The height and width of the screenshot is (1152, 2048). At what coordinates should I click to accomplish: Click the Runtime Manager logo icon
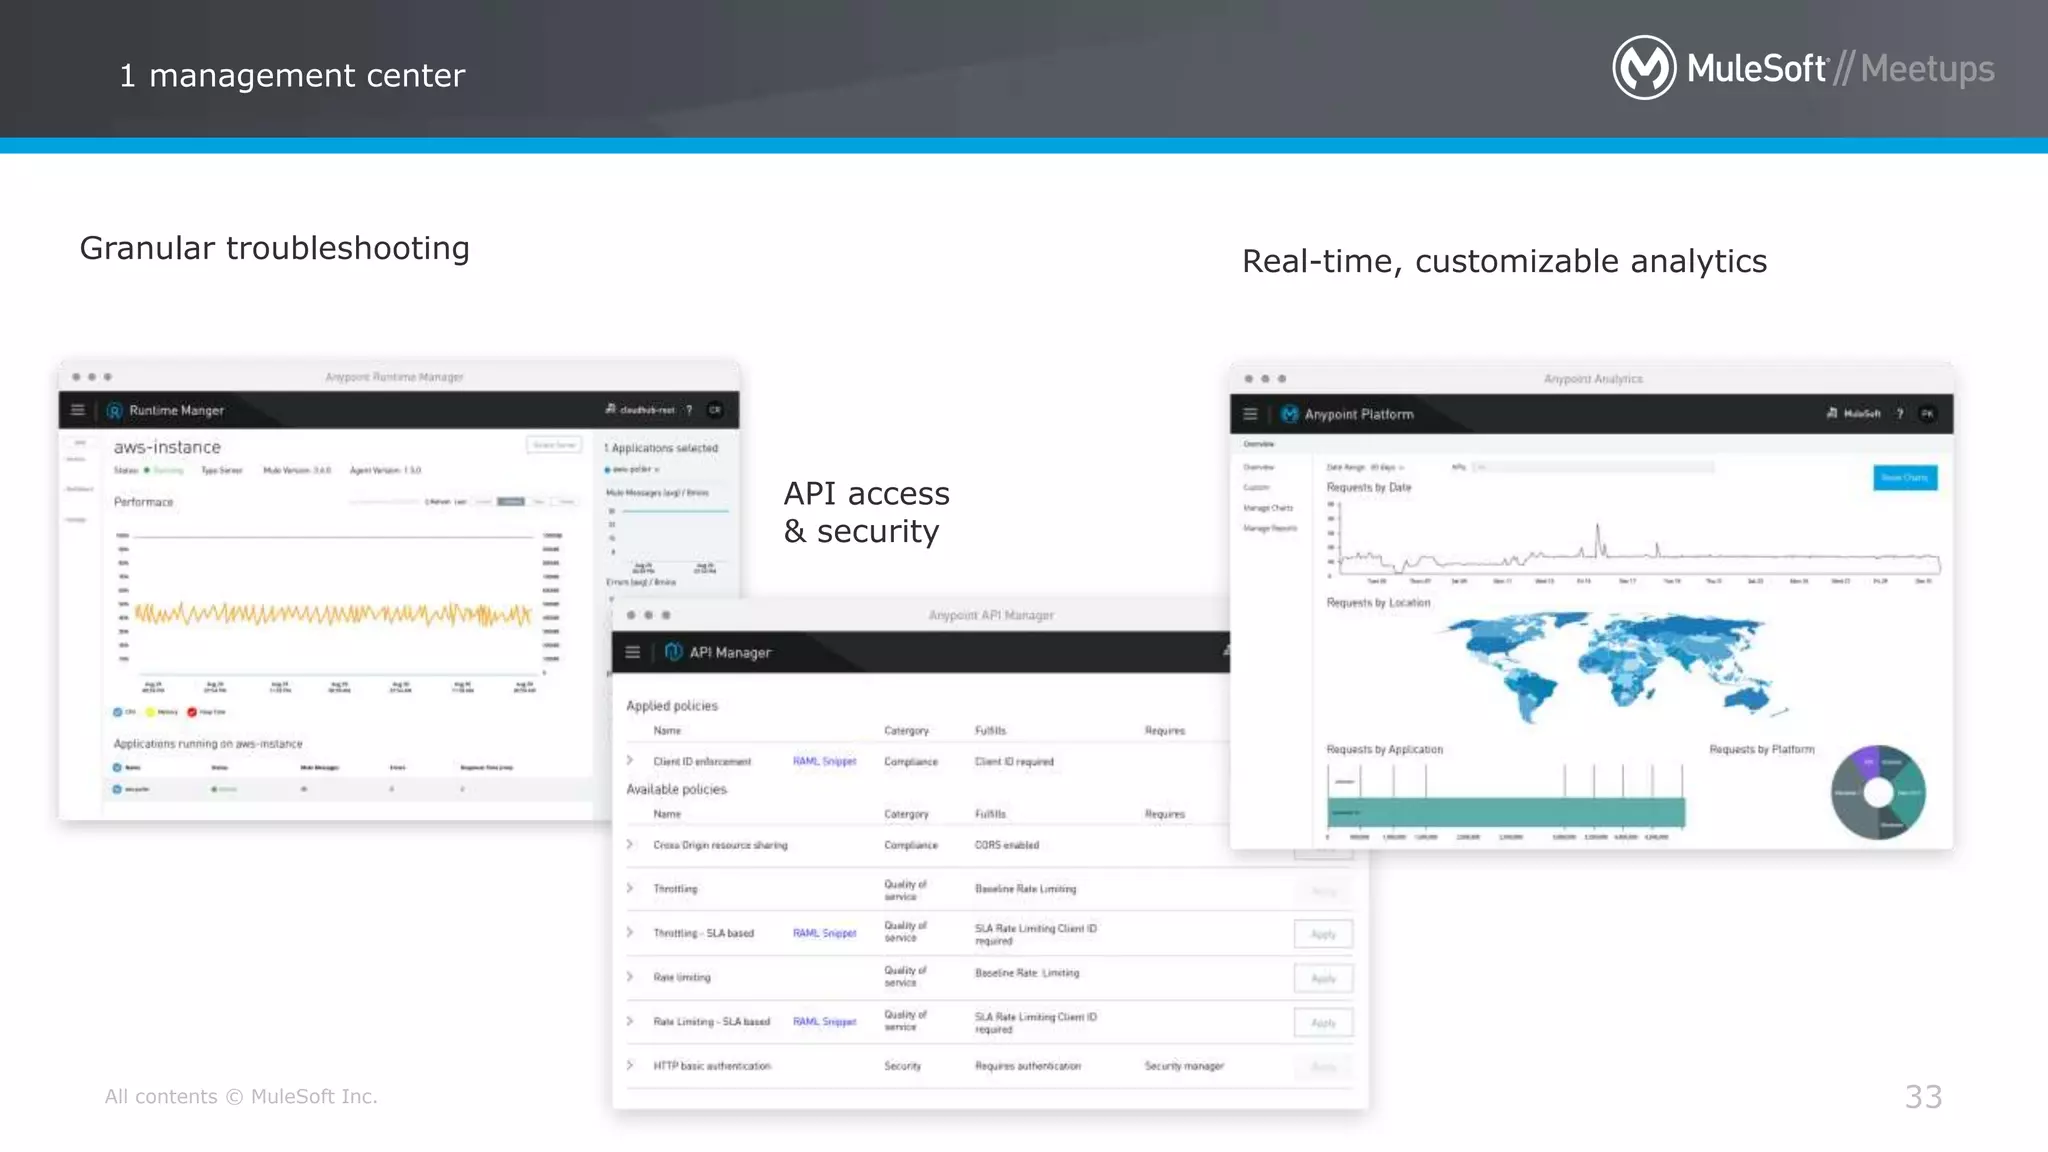[114, 411]
